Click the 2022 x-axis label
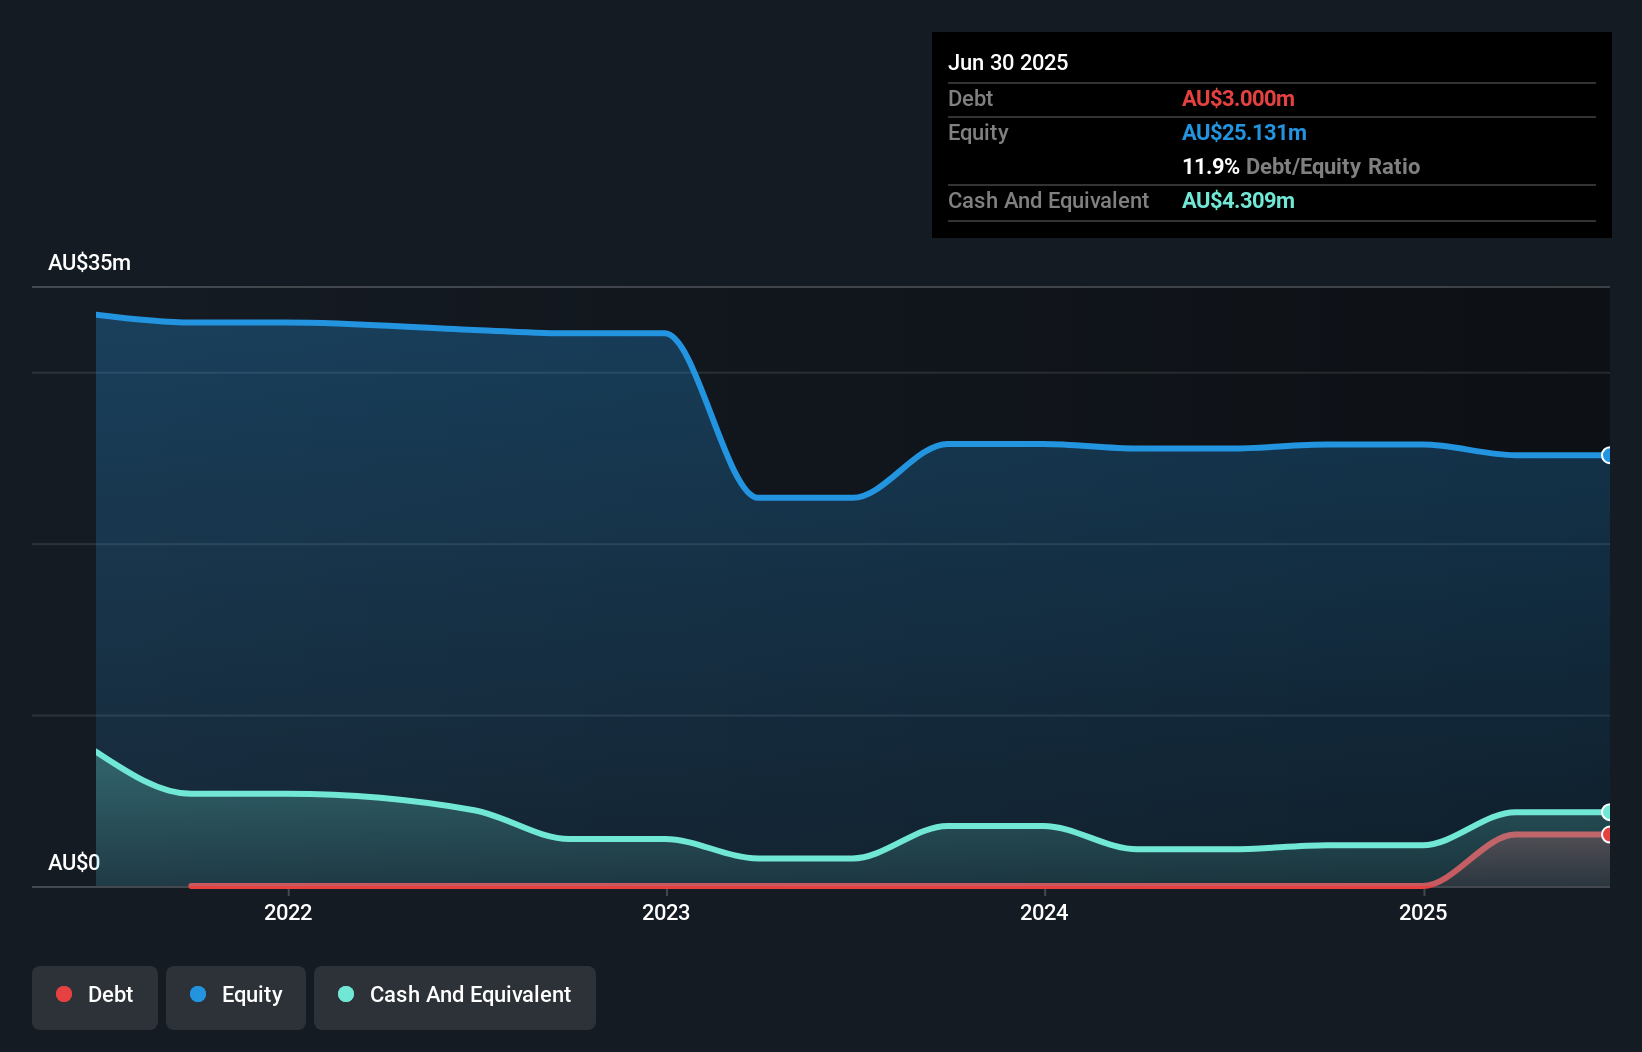Viewport: 1642px width, 1052px height. click(x=288, y=912)
